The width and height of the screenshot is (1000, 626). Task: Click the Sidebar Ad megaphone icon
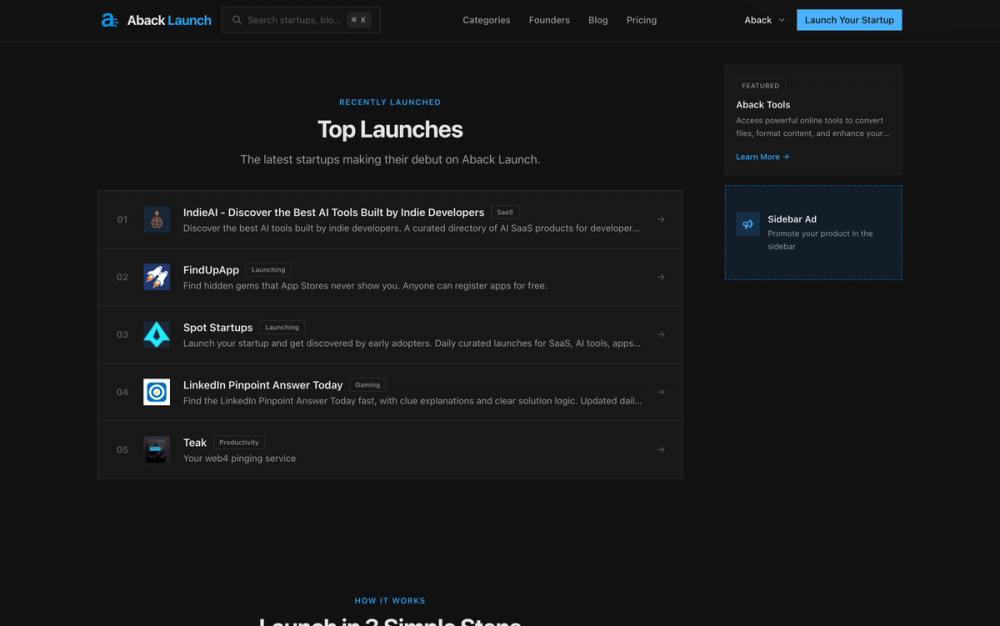[x=748, y=224]
